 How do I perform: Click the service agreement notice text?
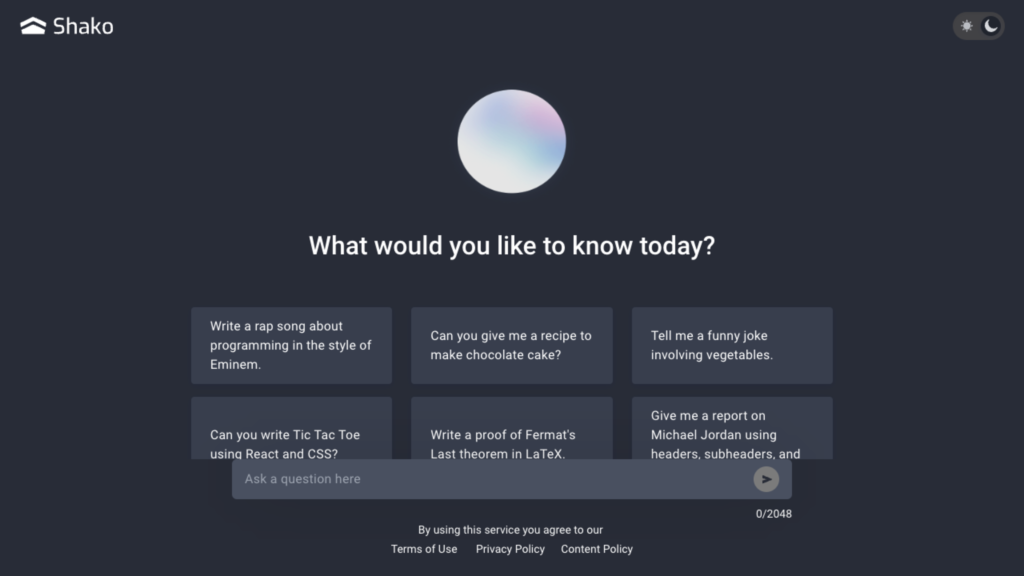click(x=511, y=530)
